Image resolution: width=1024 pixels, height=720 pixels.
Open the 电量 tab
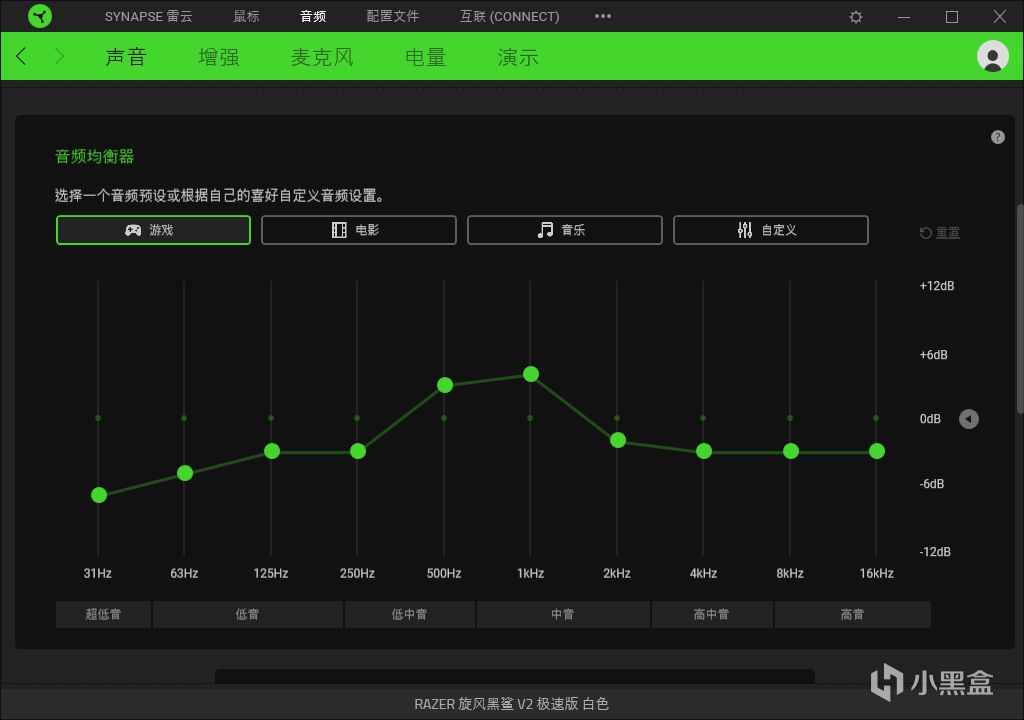coord(424,57)
